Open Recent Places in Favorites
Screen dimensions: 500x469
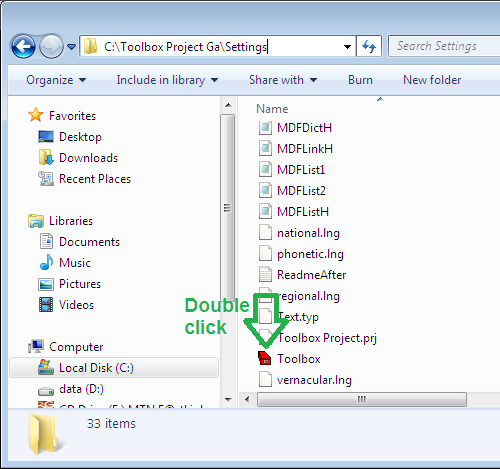tap(95, 179)
